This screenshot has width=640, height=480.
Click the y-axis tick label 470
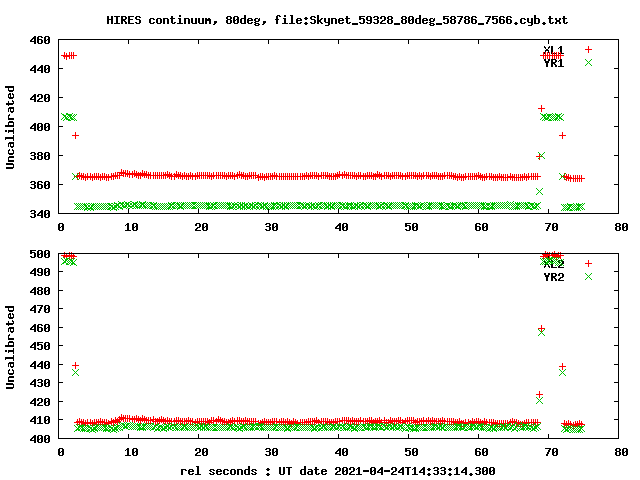40,309
